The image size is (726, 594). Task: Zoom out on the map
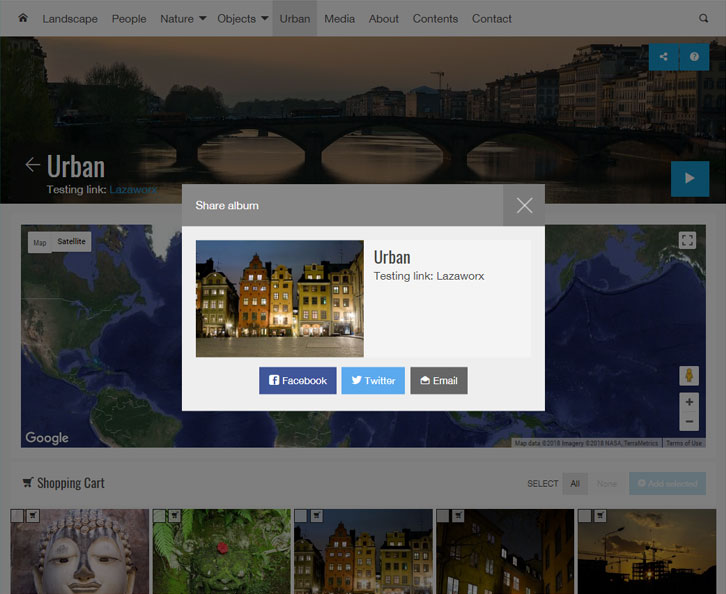pyautogui.click(x=688, y=422)
